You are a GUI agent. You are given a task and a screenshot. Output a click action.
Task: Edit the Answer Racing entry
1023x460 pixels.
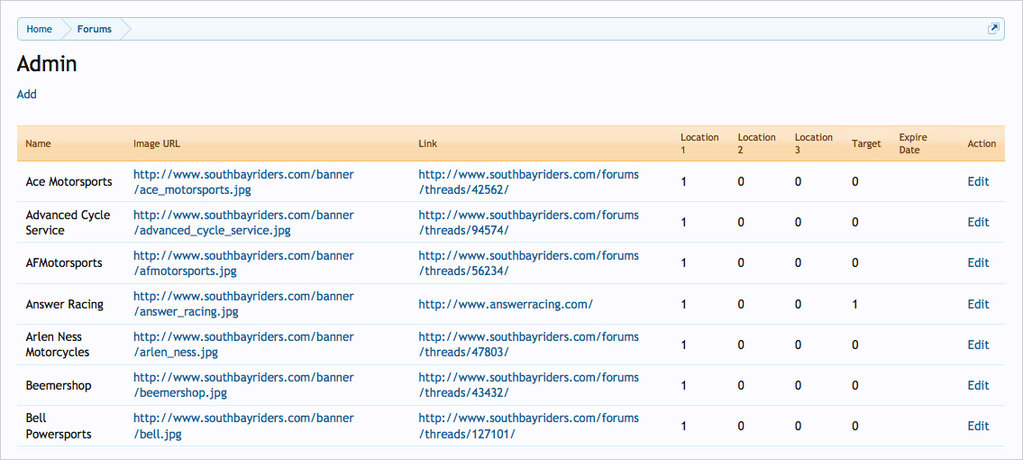[977, 304]
